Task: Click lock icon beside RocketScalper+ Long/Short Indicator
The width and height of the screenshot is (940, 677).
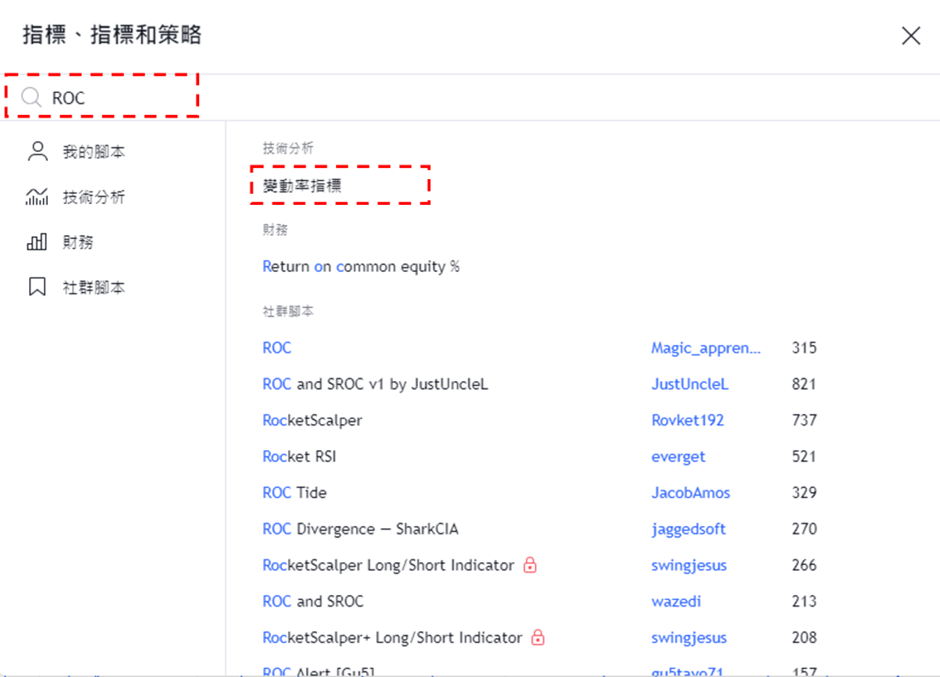Action: 538,637
